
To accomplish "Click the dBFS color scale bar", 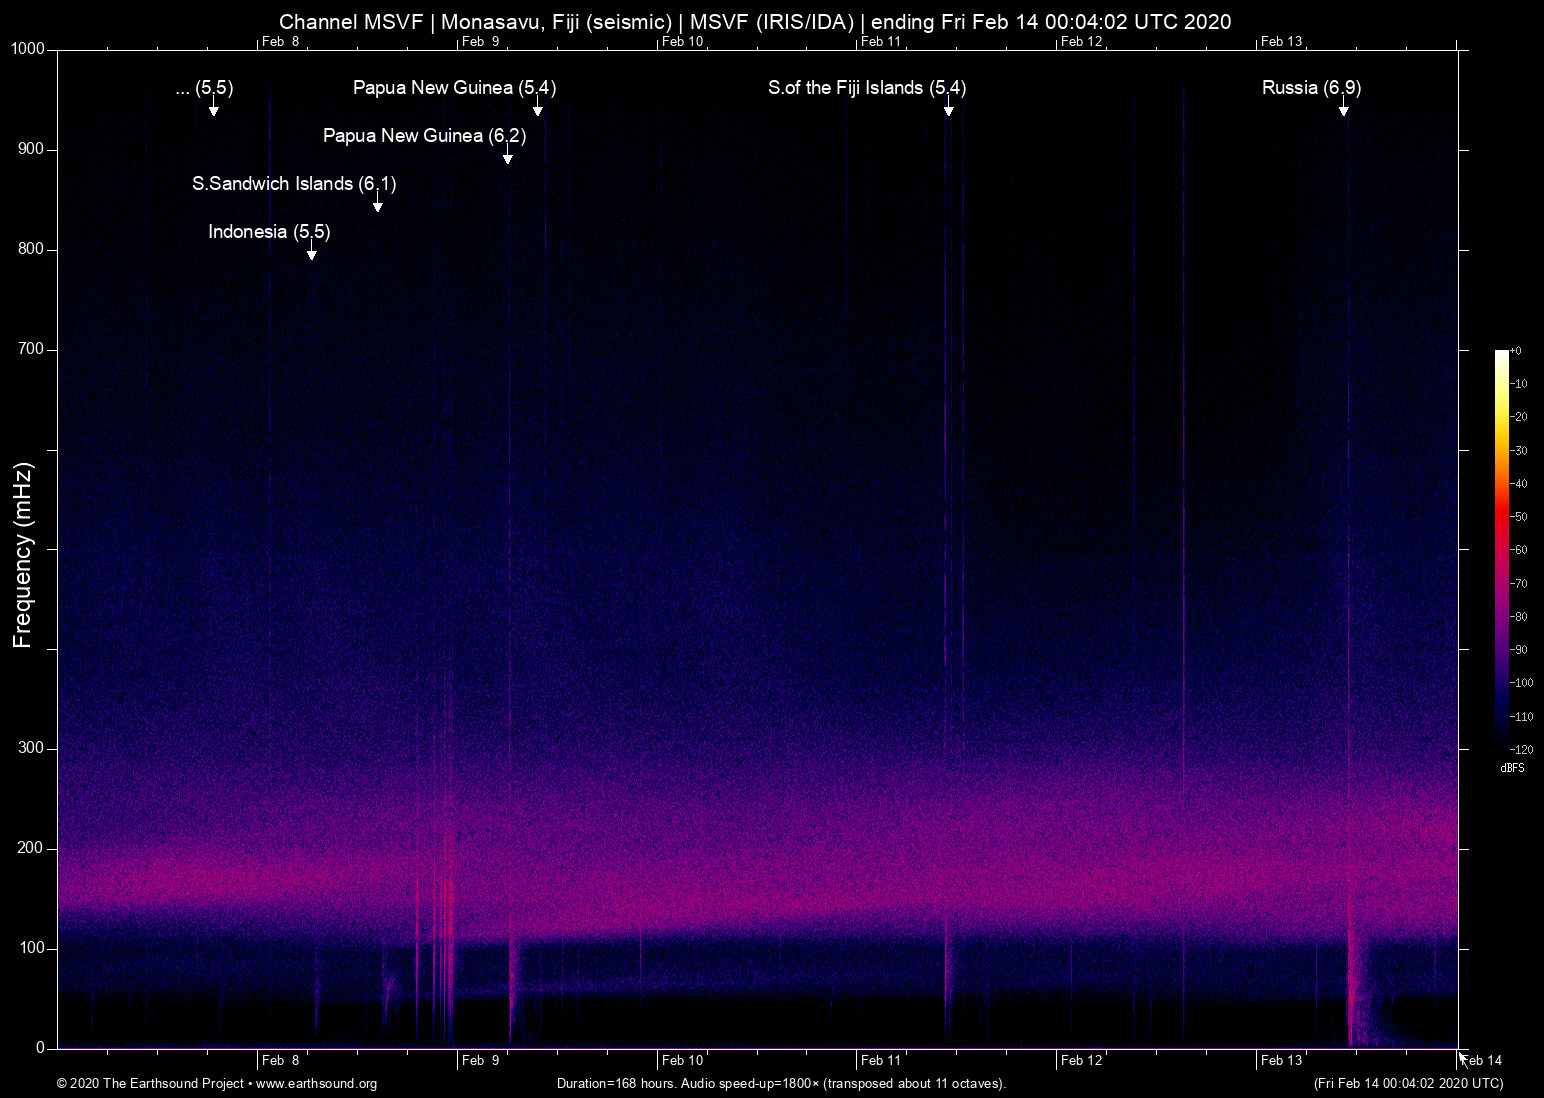I will (1501, 550).
